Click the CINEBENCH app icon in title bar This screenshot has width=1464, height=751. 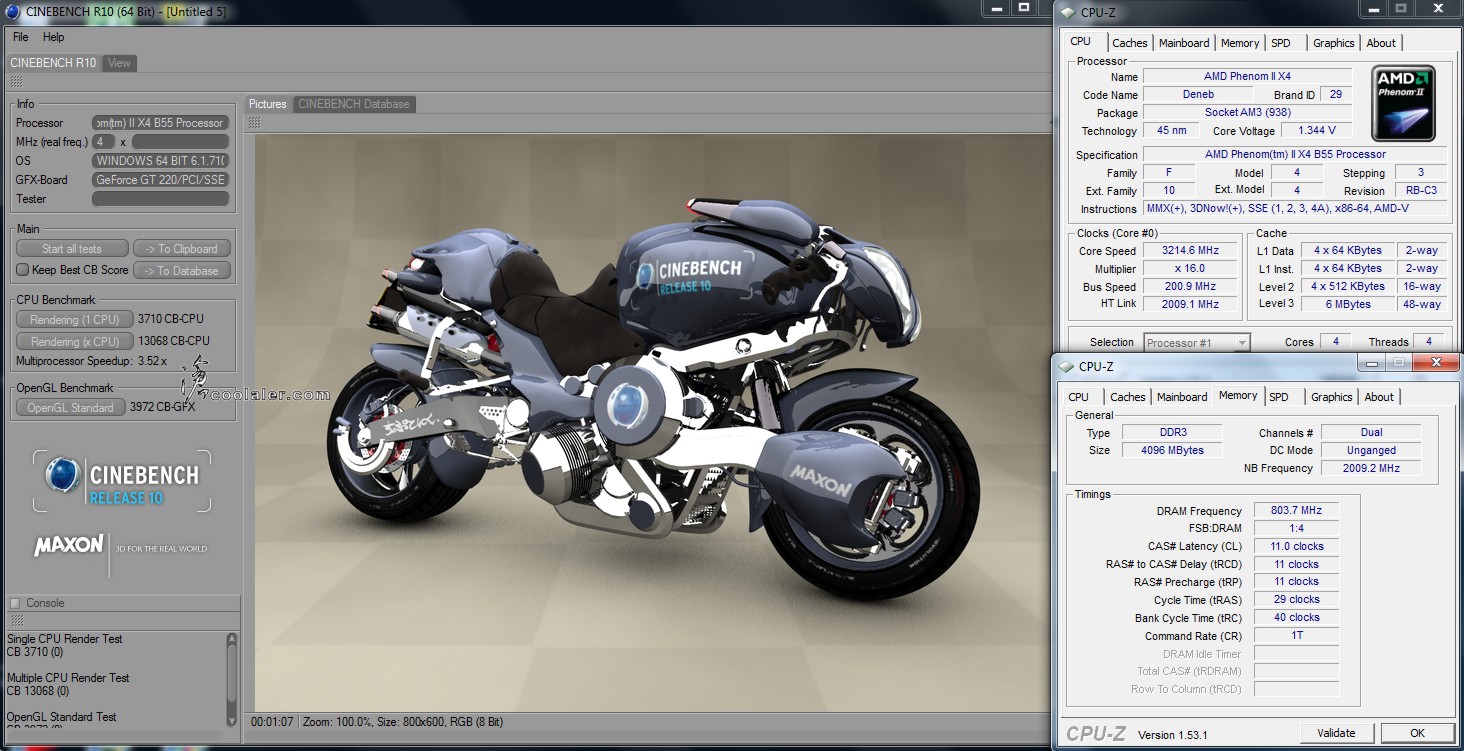[12, 12]
